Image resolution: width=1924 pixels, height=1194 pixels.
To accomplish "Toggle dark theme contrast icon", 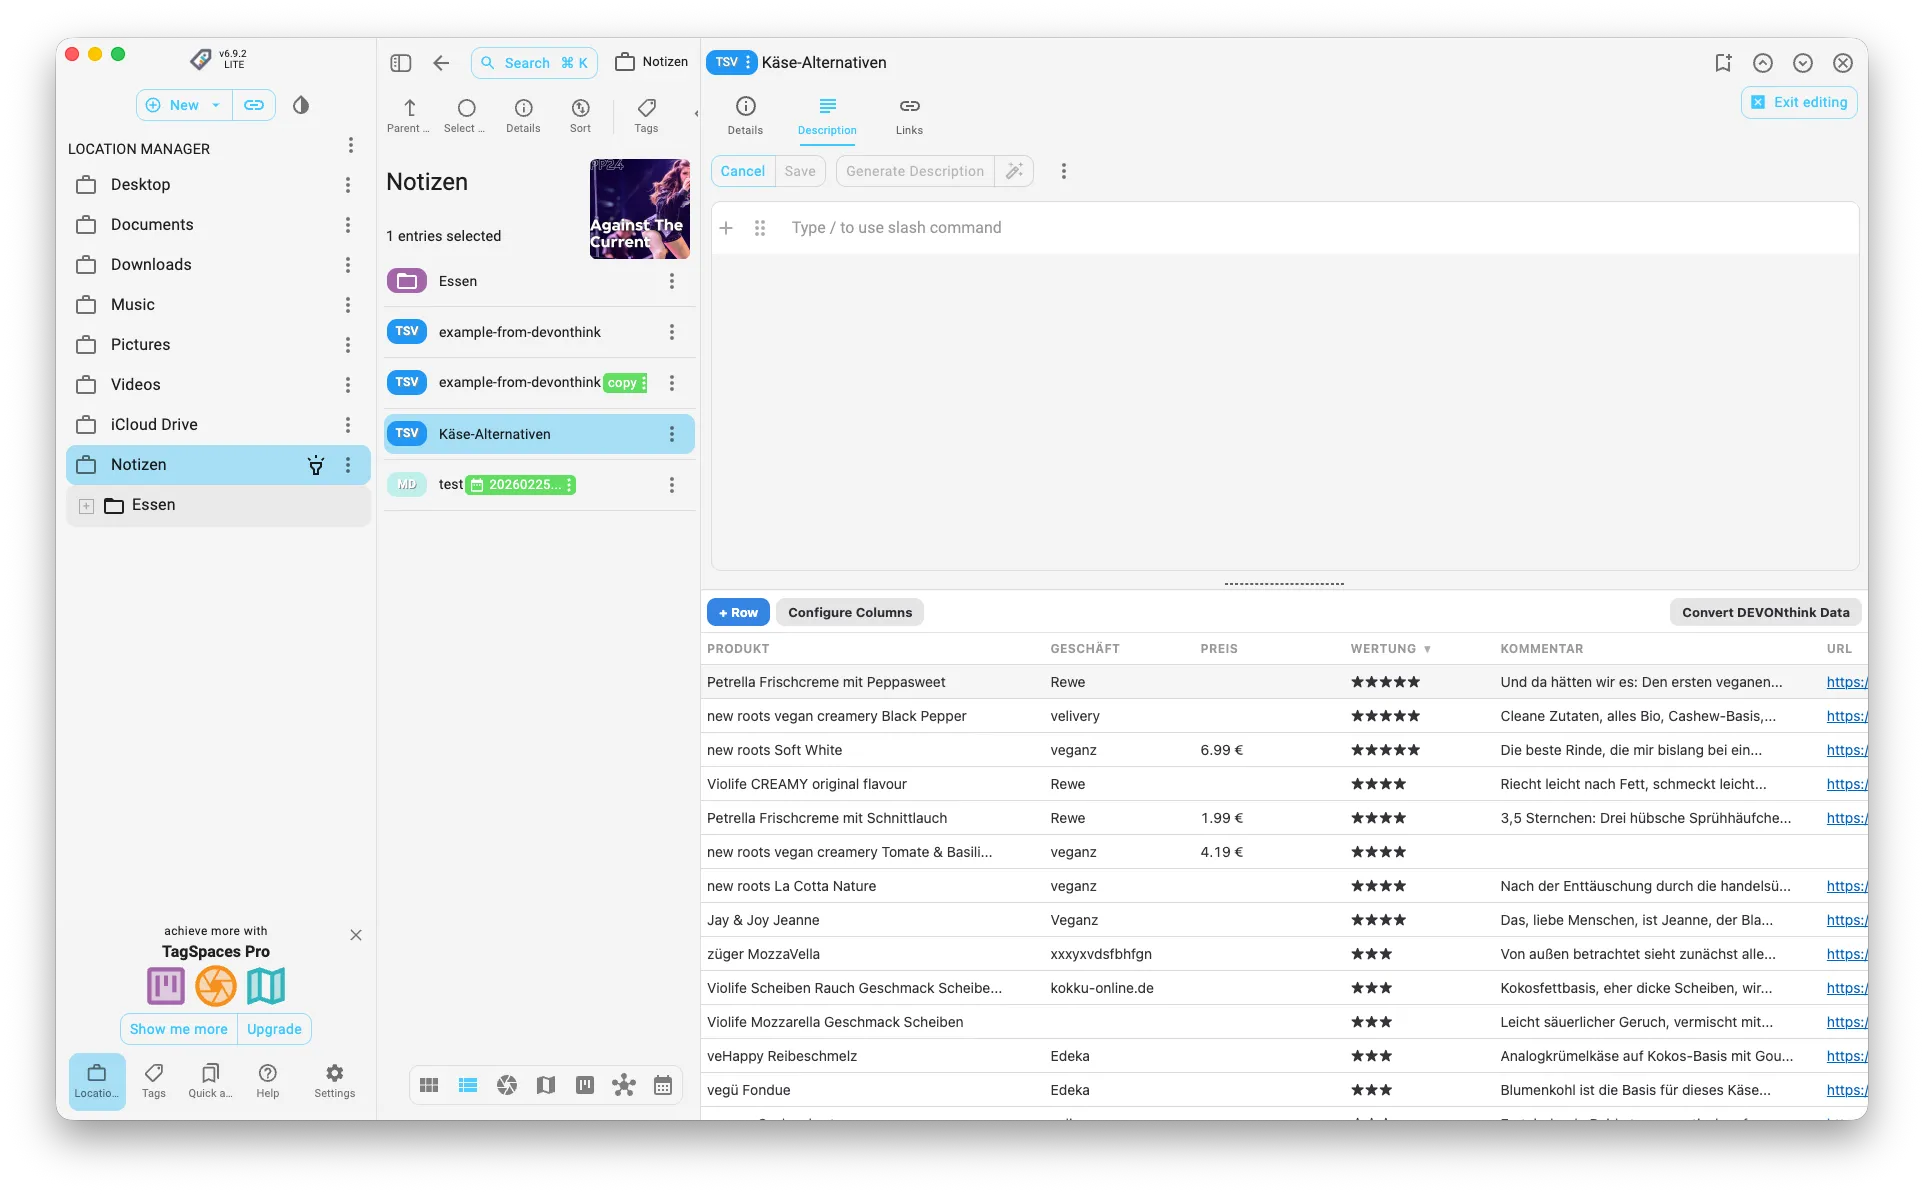I will tap(301, 105).
